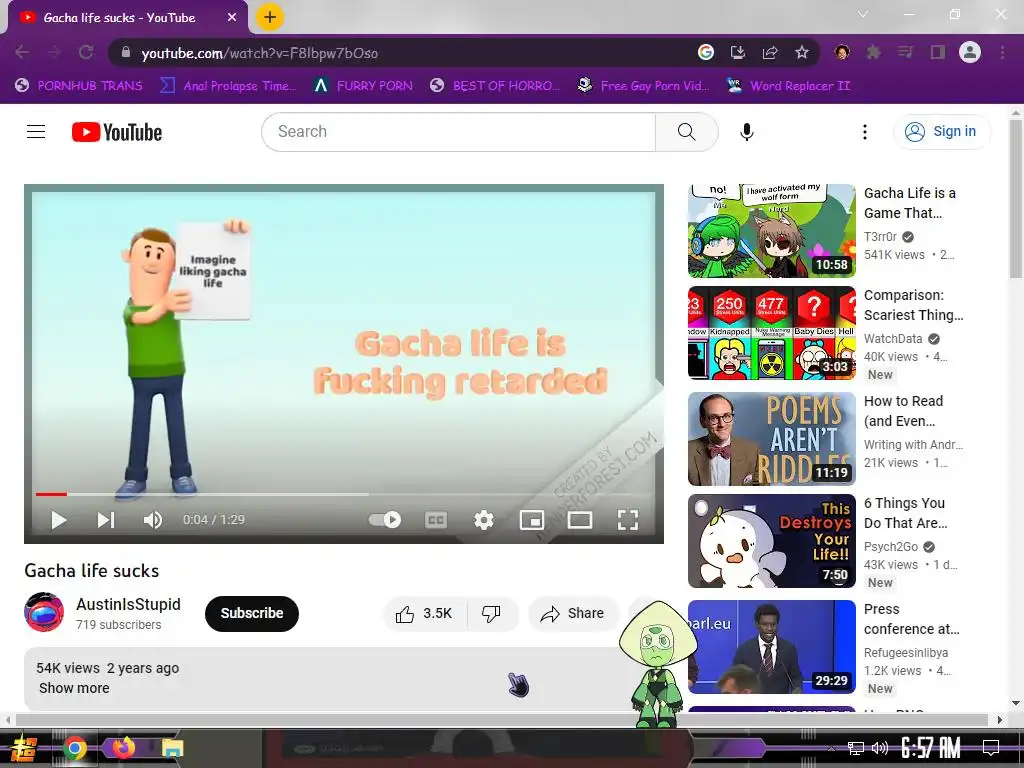The height and width of the screenshot is (768, 1024).
Task: Open the Windows Start button on the taskbar
Action: (22, 748)
